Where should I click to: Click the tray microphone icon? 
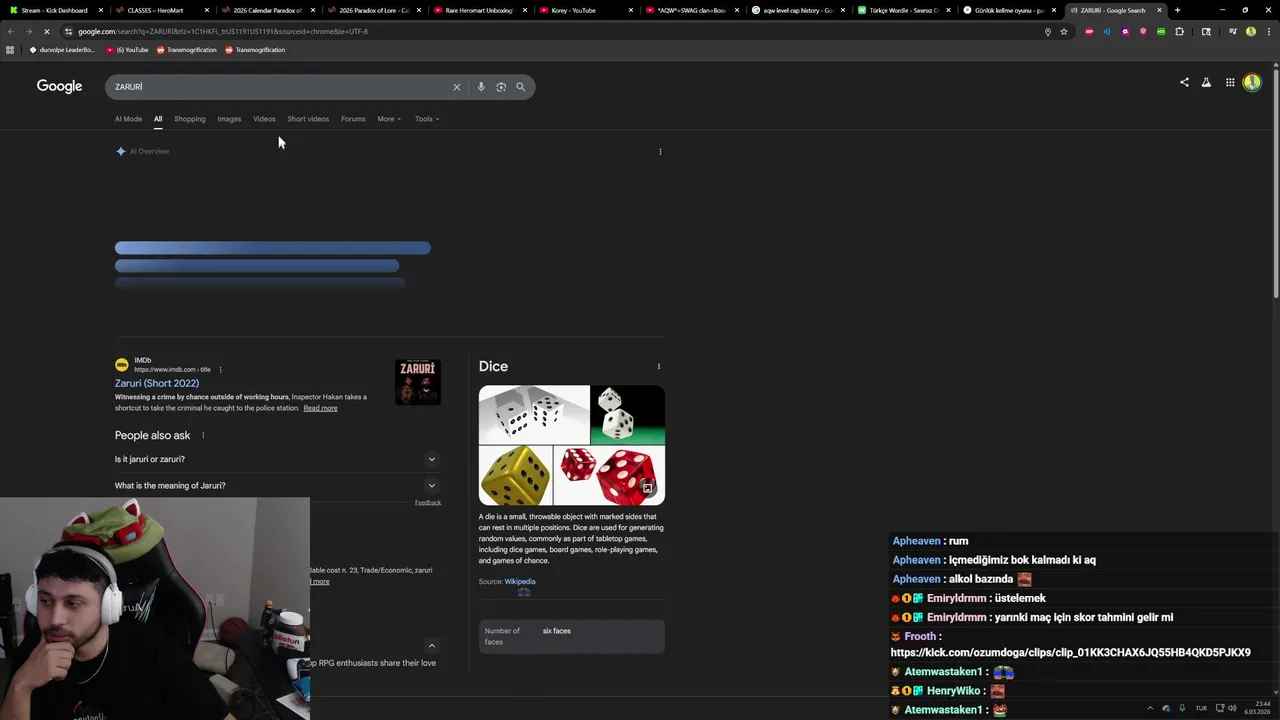(1182, 708)
